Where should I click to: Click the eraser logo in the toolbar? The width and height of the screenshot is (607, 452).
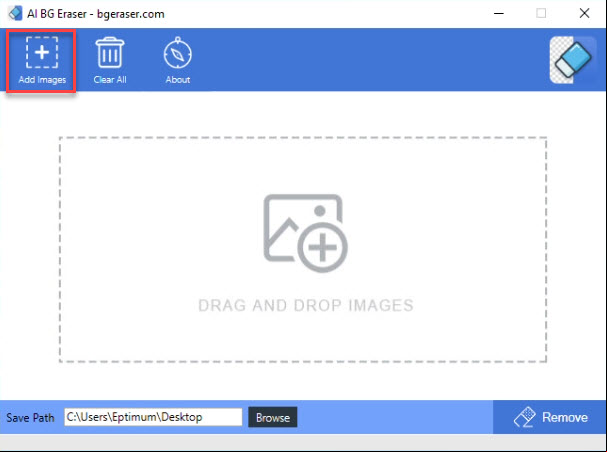tap(573, 60)
